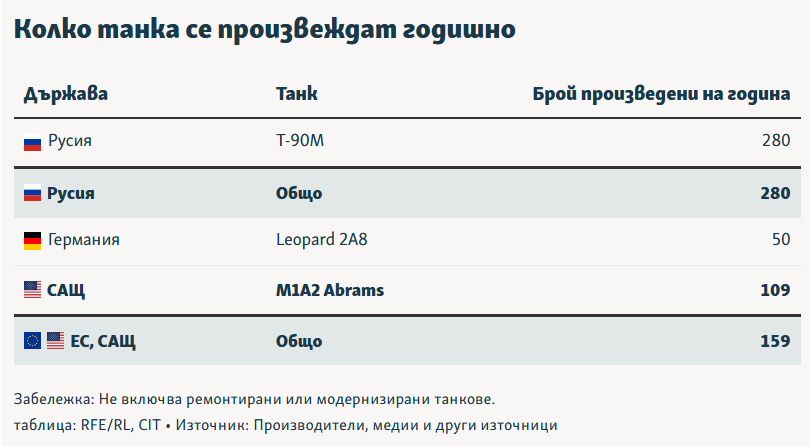Viewport: 810px width, 446px height.
Task: Click the Германия country label
Action: 84,241
